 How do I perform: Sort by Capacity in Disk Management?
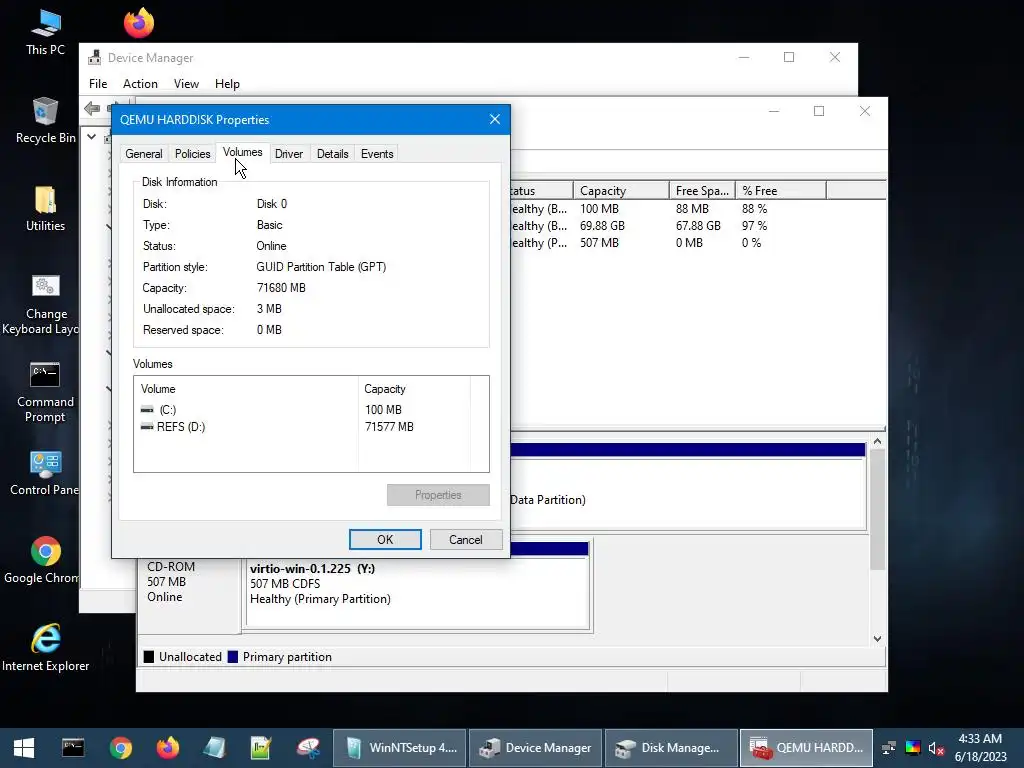click(620, 191)
